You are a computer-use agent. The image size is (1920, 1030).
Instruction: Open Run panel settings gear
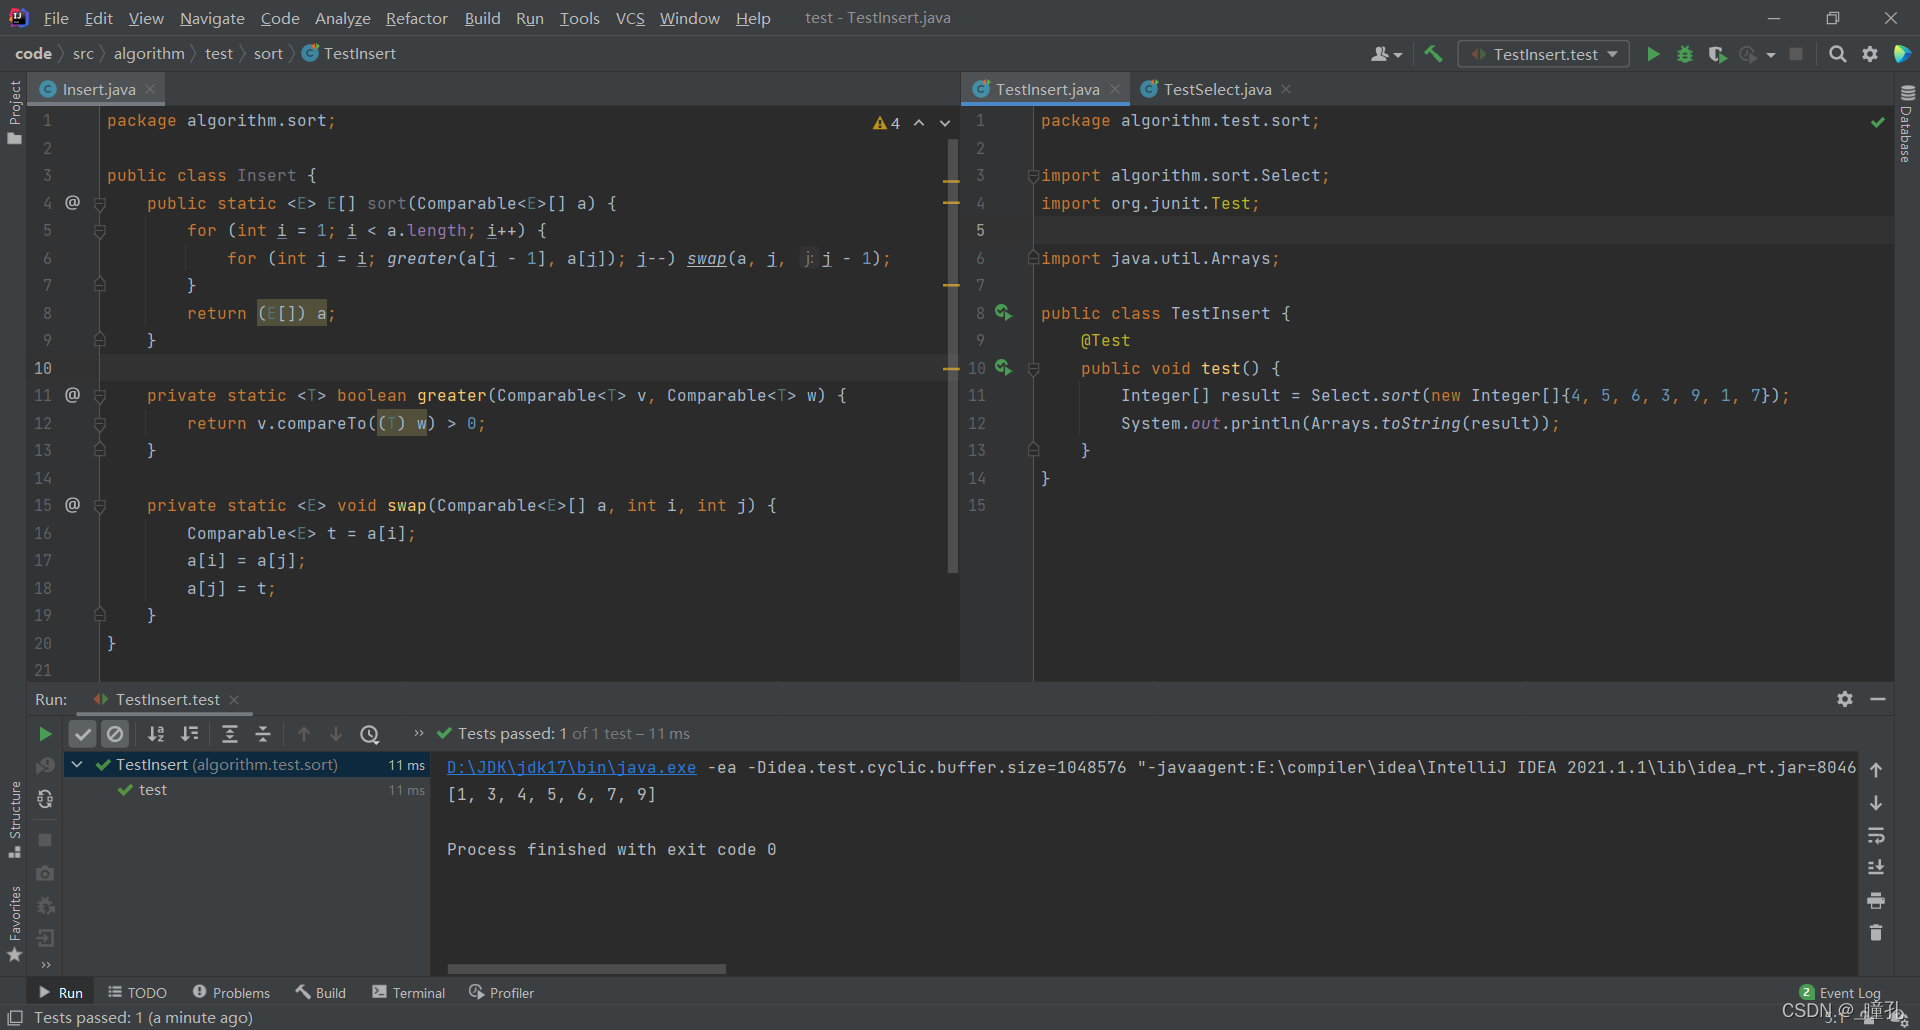tap(1845, 699)
